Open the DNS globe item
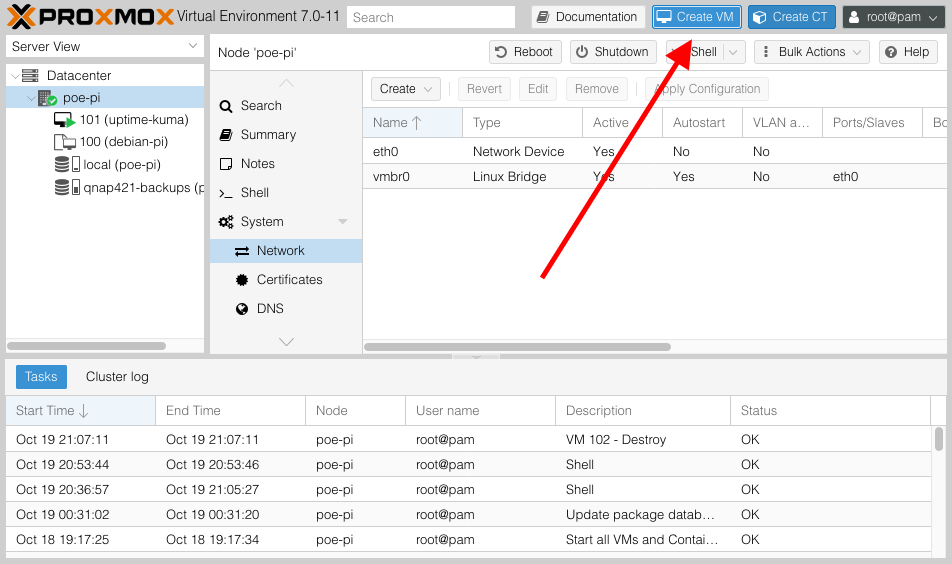This screenshot has height=564, width=952. click(242, 309)
